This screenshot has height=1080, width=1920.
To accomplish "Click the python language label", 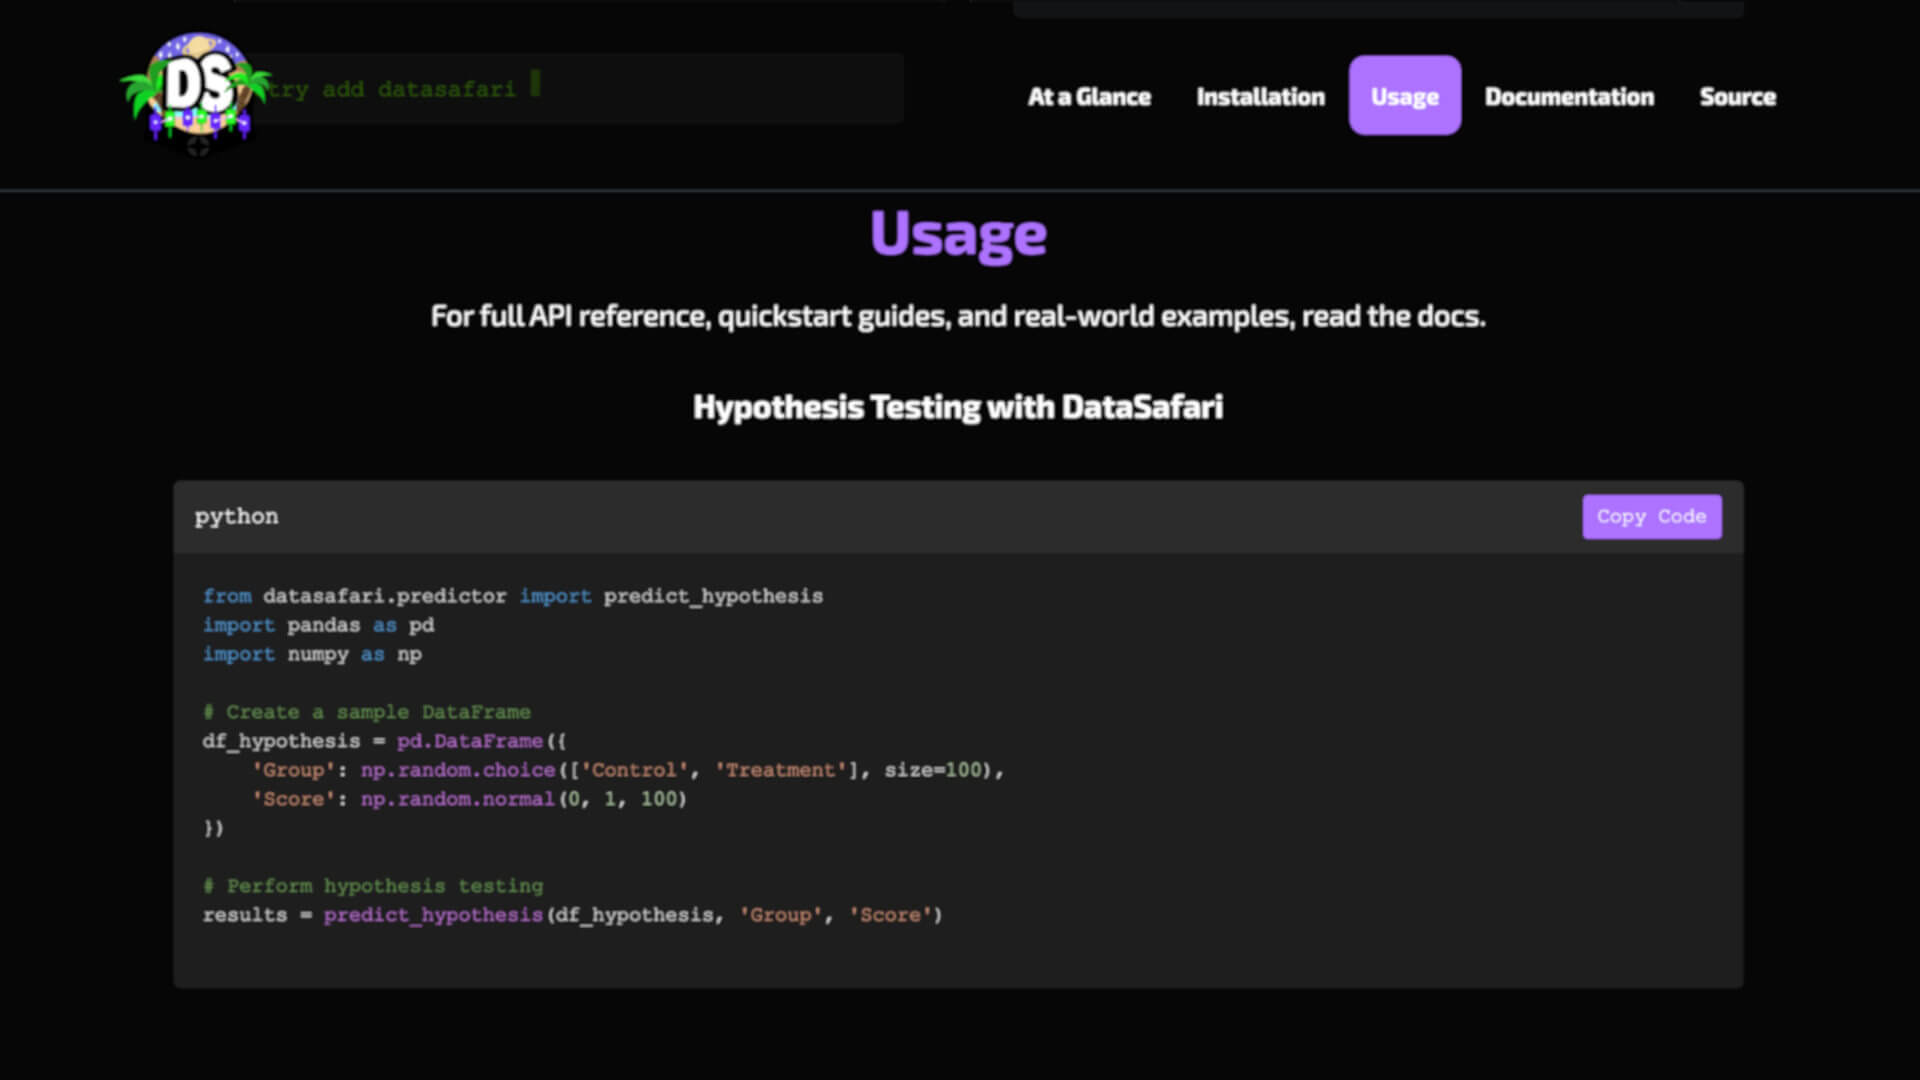I will pos(236,516).
